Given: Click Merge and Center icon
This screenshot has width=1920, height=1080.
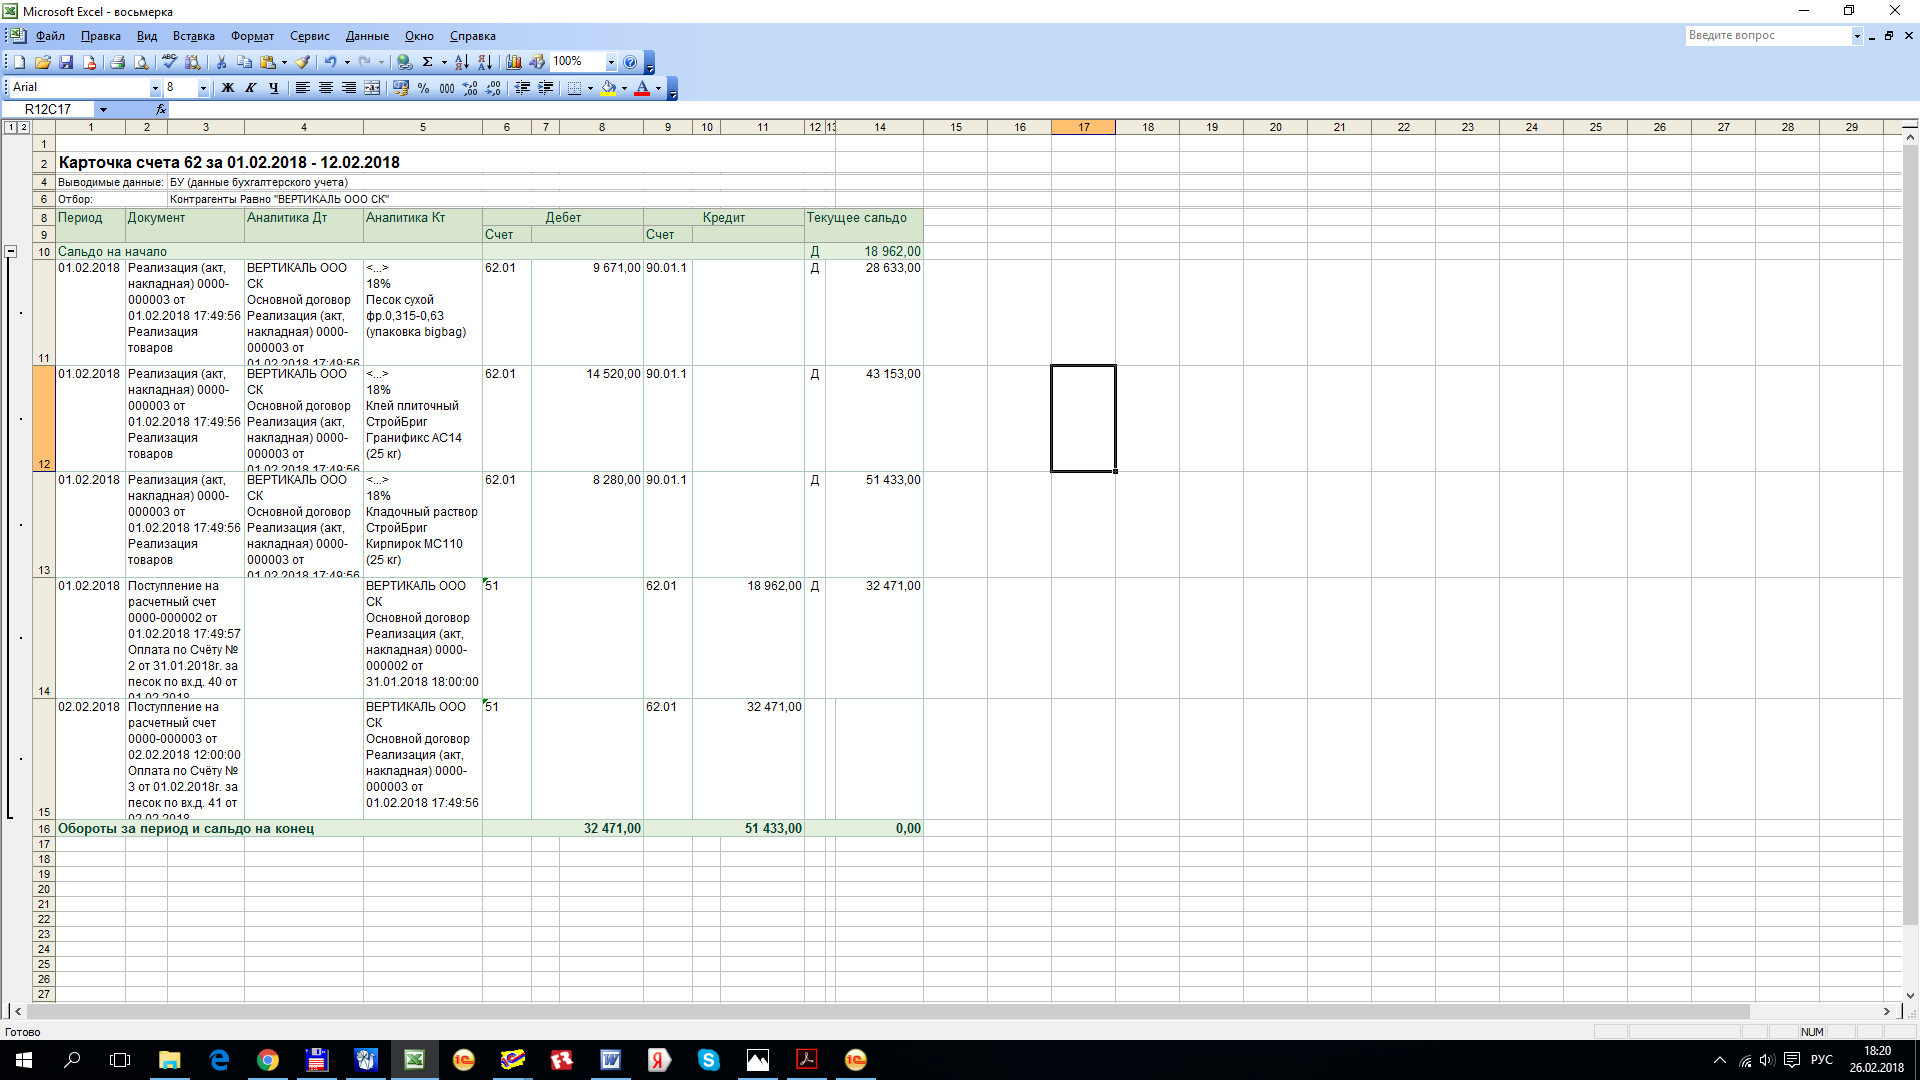Looking at the screenshot, I should pyautogui.click(x=372, y=88).
